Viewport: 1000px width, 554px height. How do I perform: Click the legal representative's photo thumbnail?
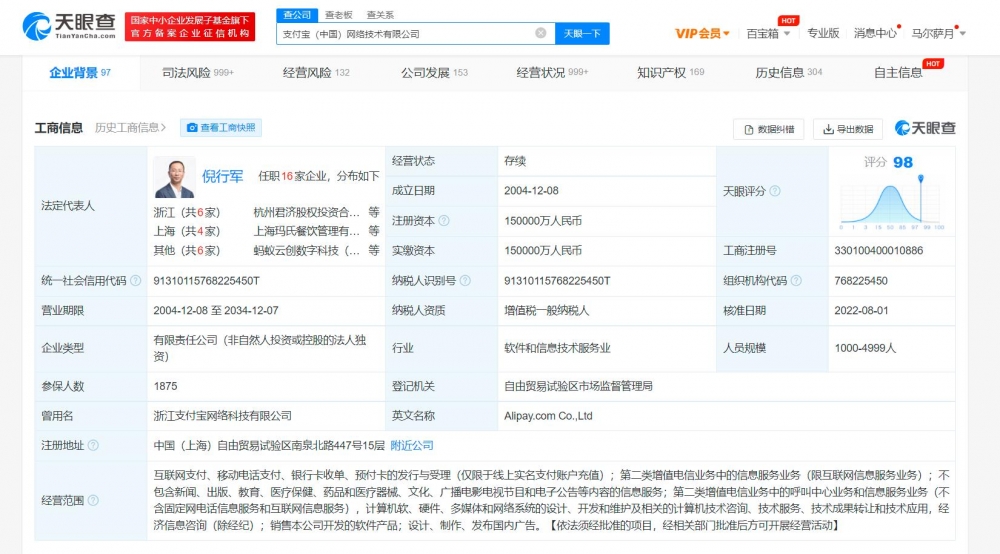(174, 177)
